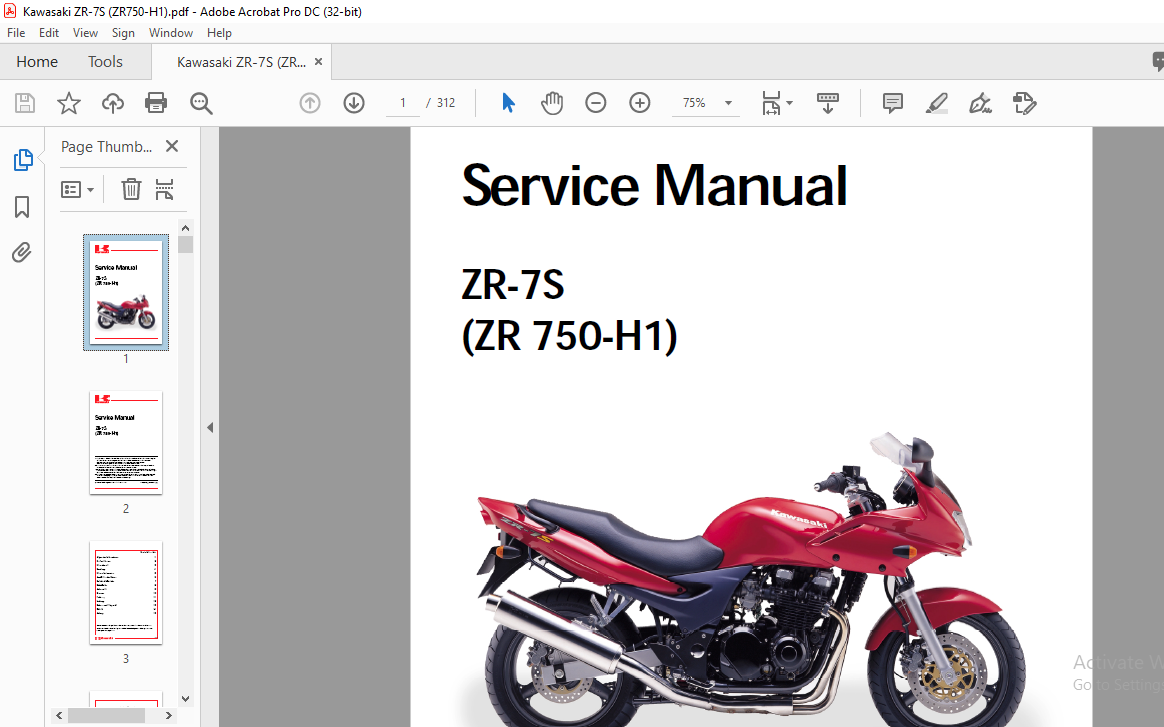Select the arrow Selection tool
The width and height of the screenshot is (1164, 727).
tap(509, 102)
